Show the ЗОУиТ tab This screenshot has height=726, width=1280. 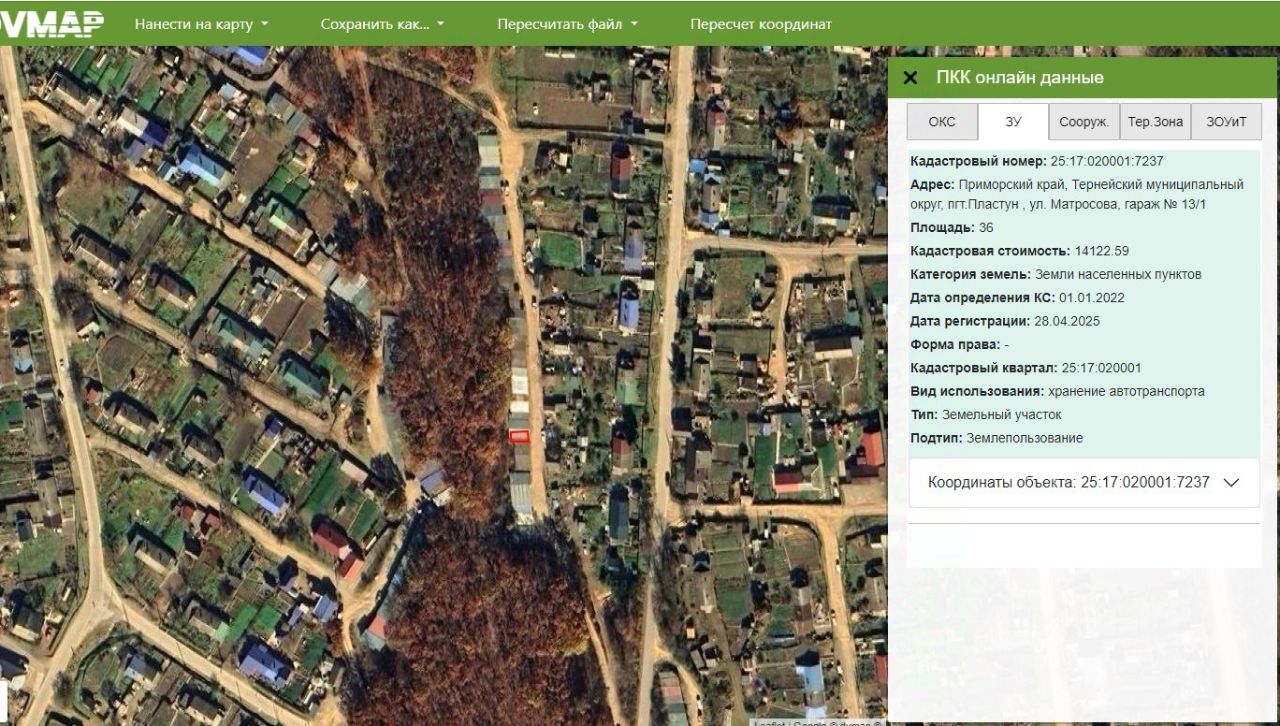click(1227, 122)
